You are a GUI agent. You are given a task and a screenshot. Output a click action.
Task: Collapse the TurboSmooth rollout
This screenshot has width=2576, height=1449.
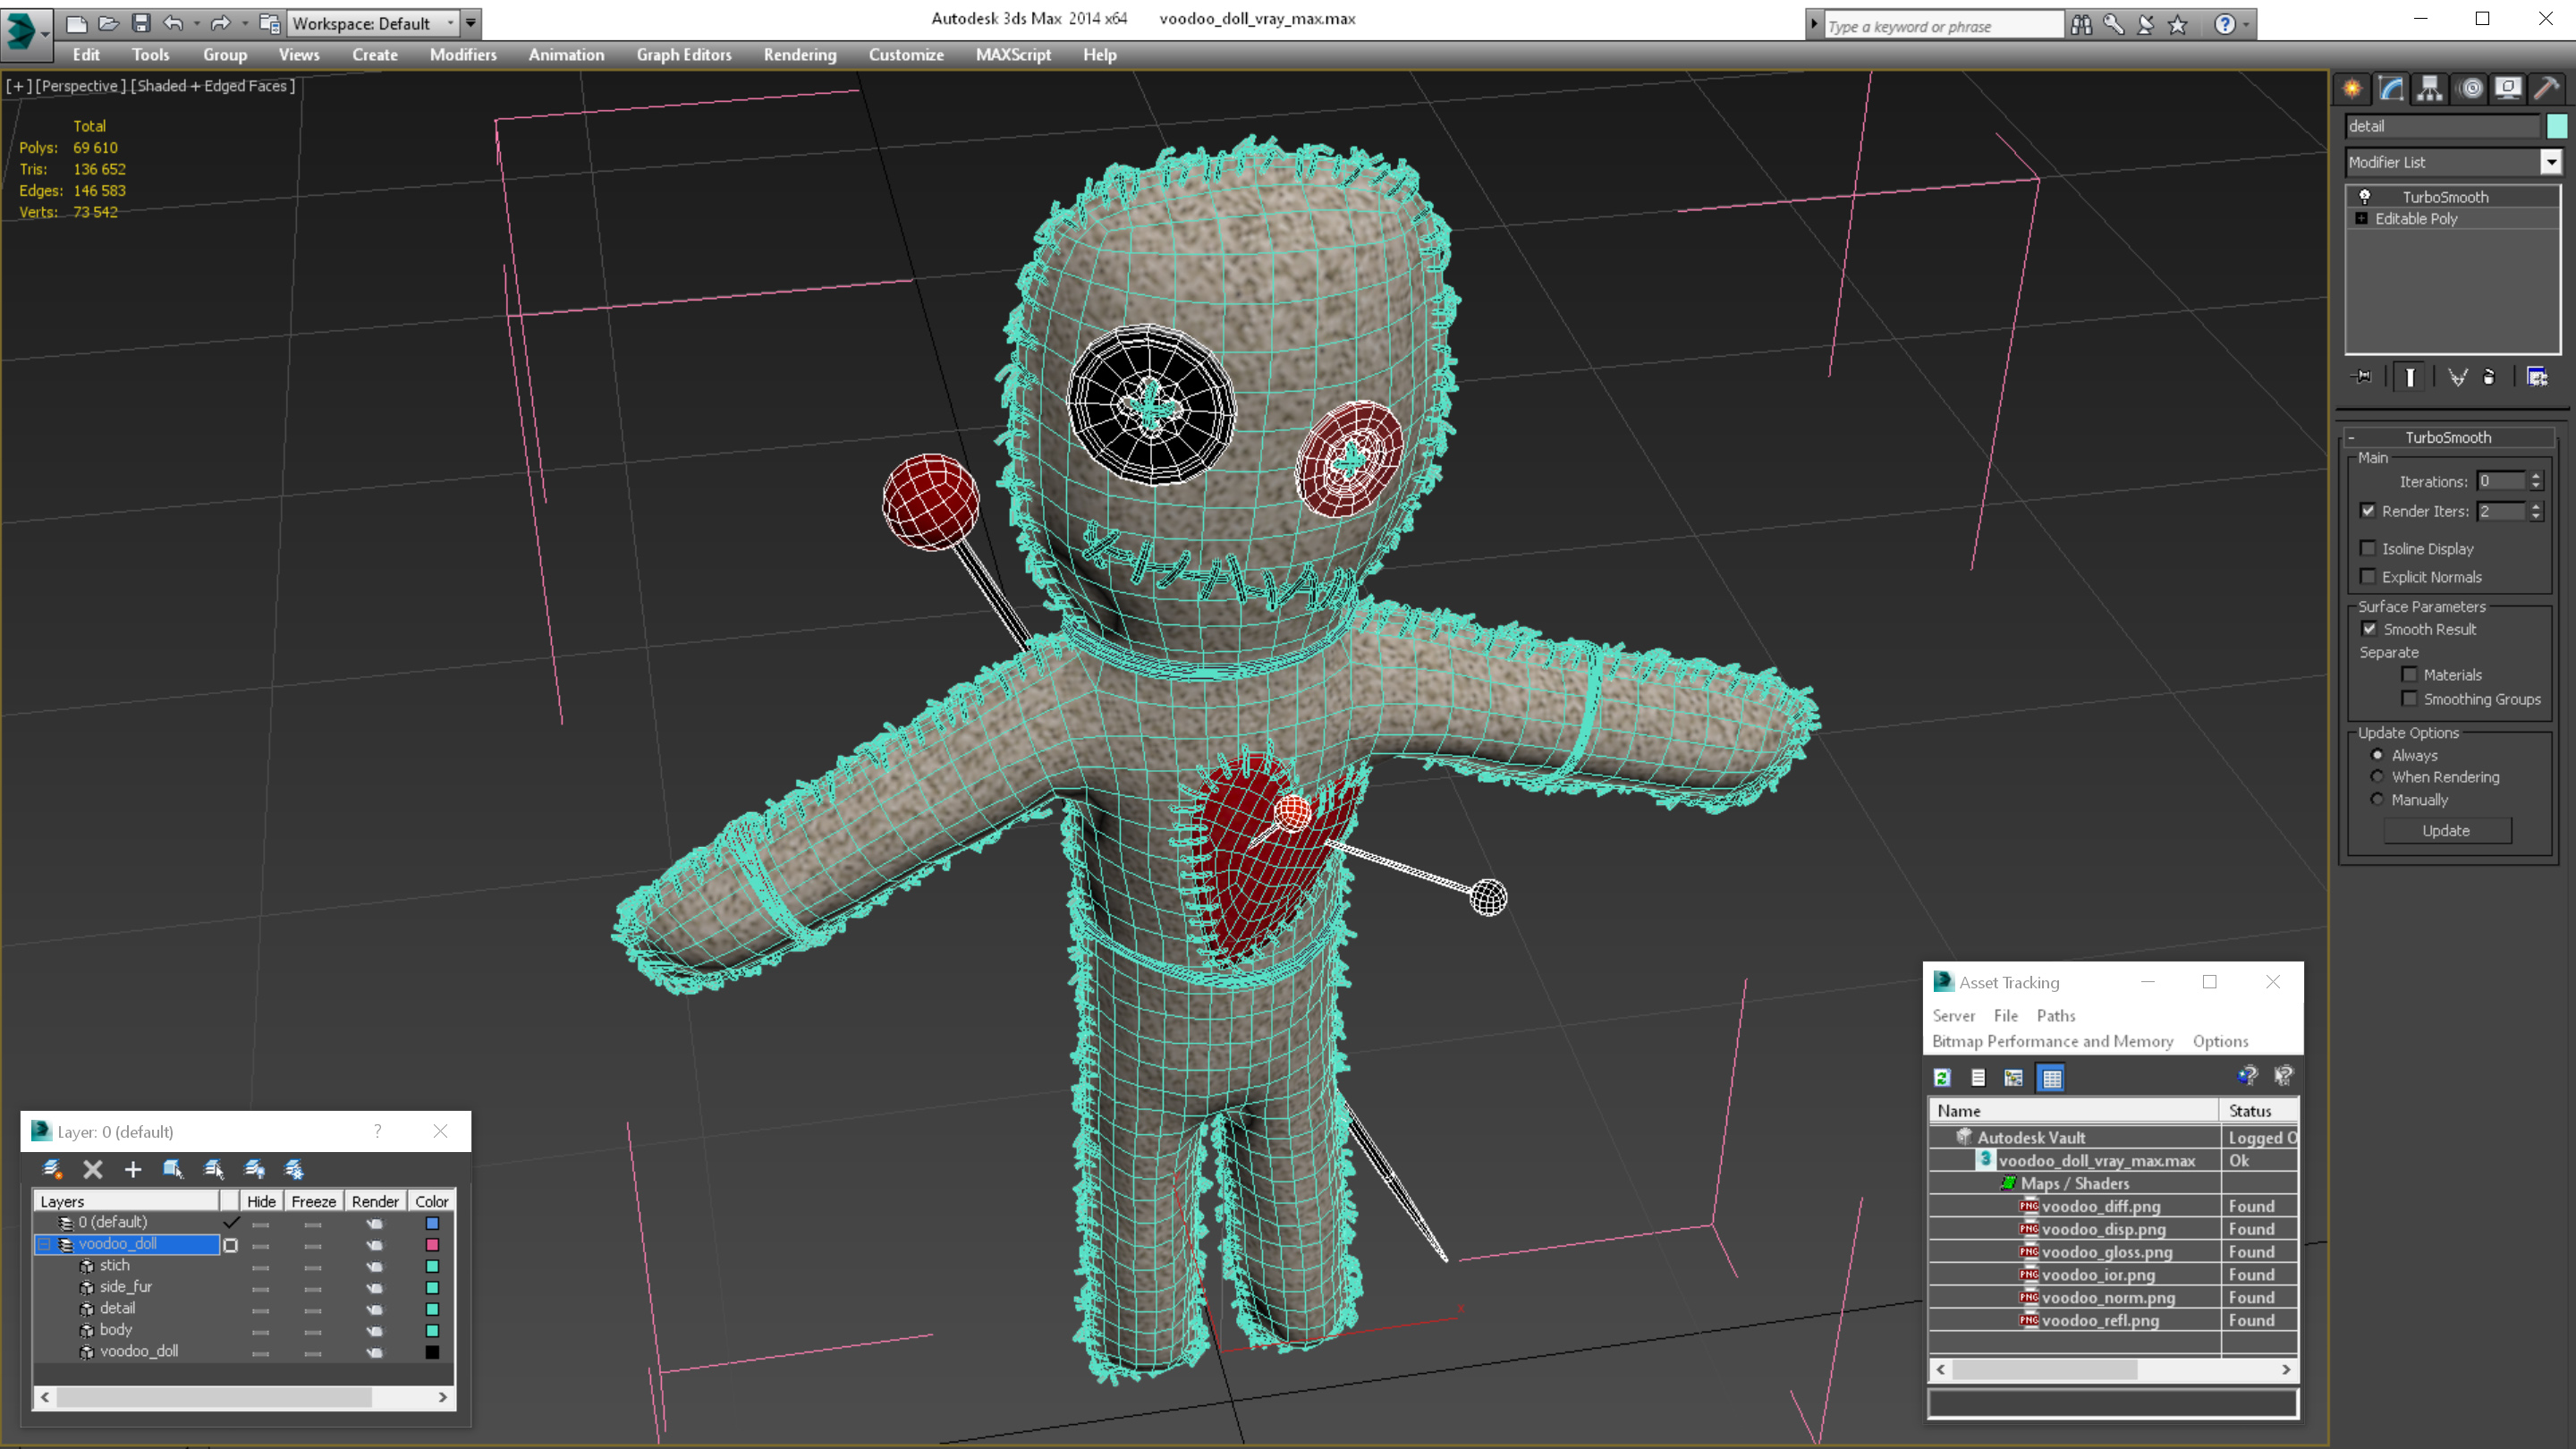pyautogui.click(x=2352, y=437)
